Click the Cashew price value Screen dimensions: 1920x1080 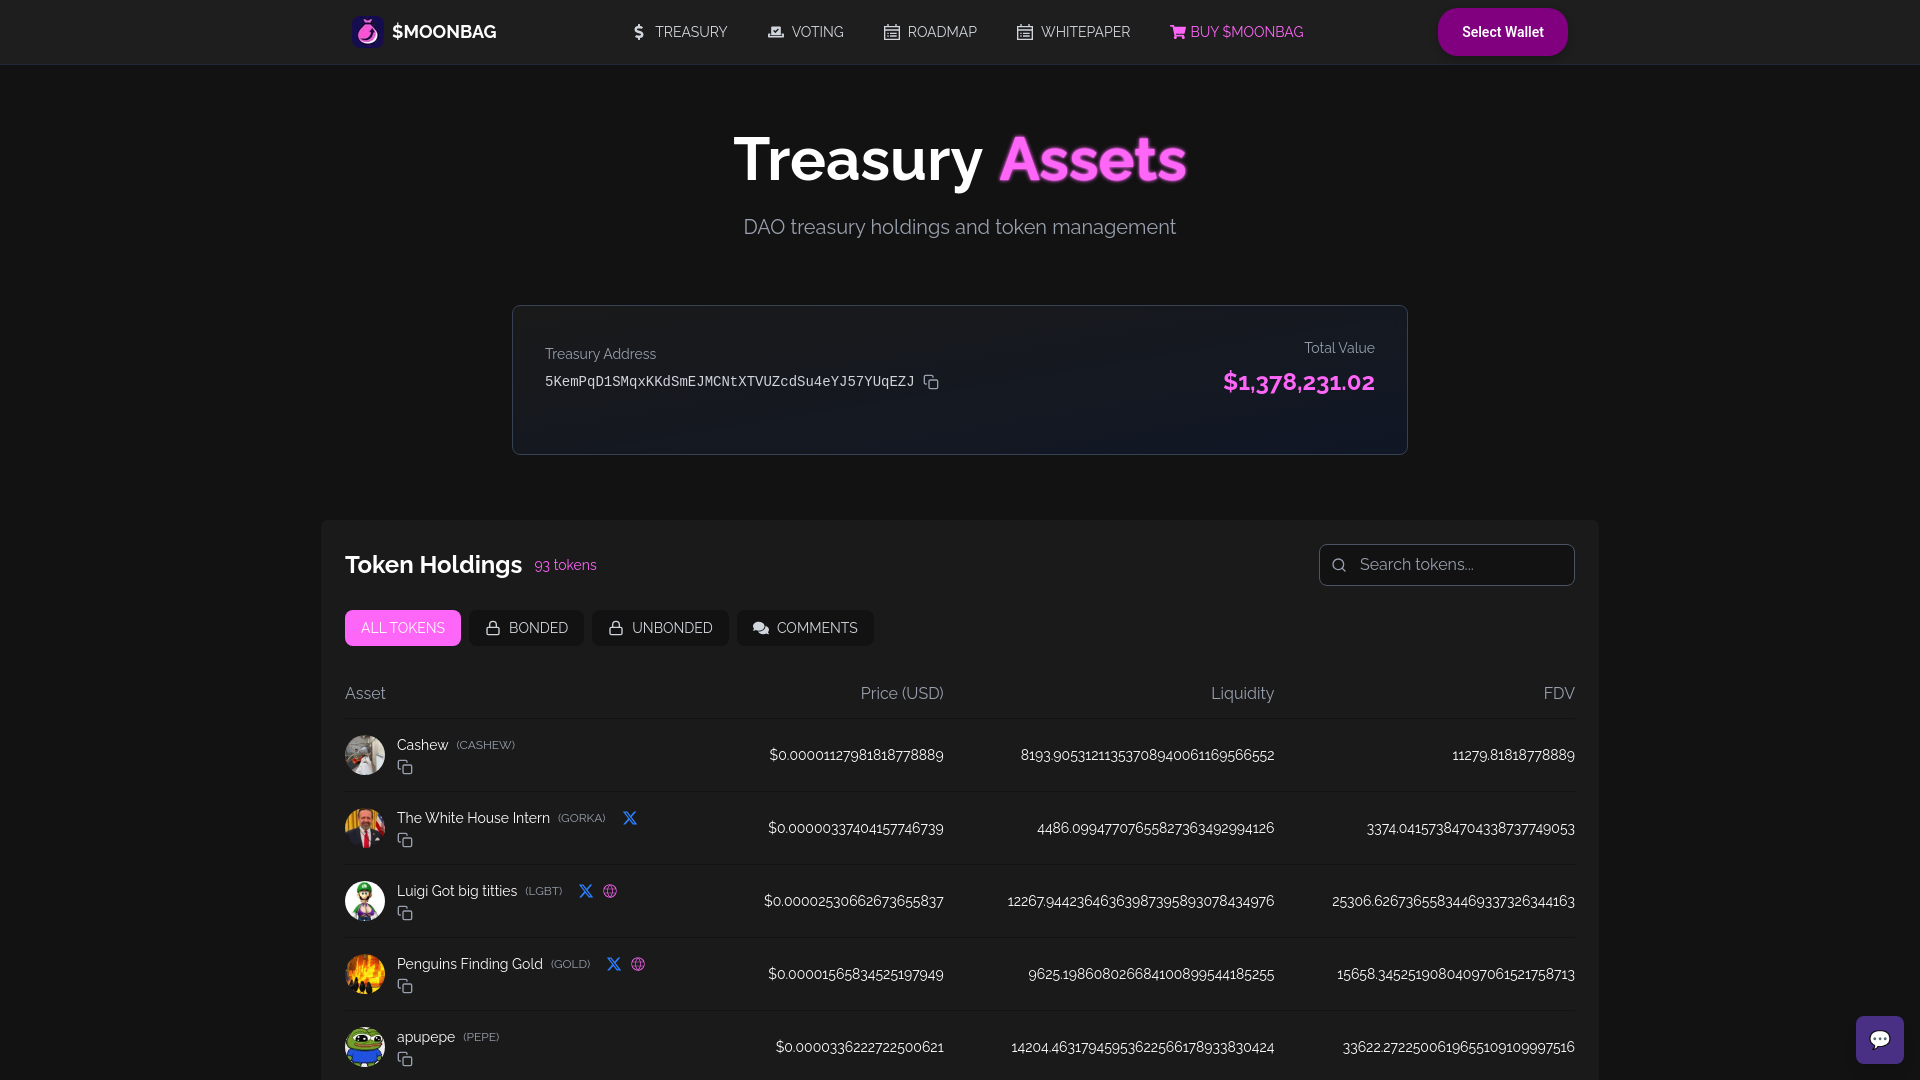pos(856,755)
